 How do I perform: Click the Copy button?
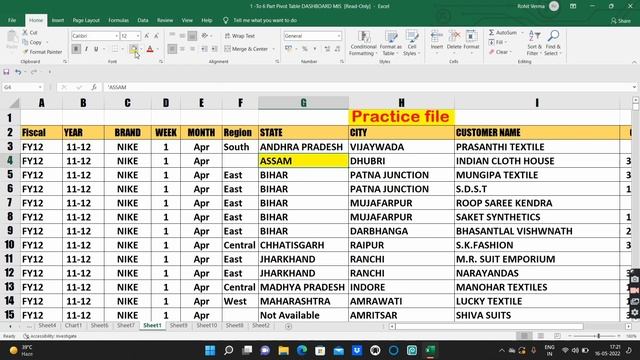[x=32, y=42]
